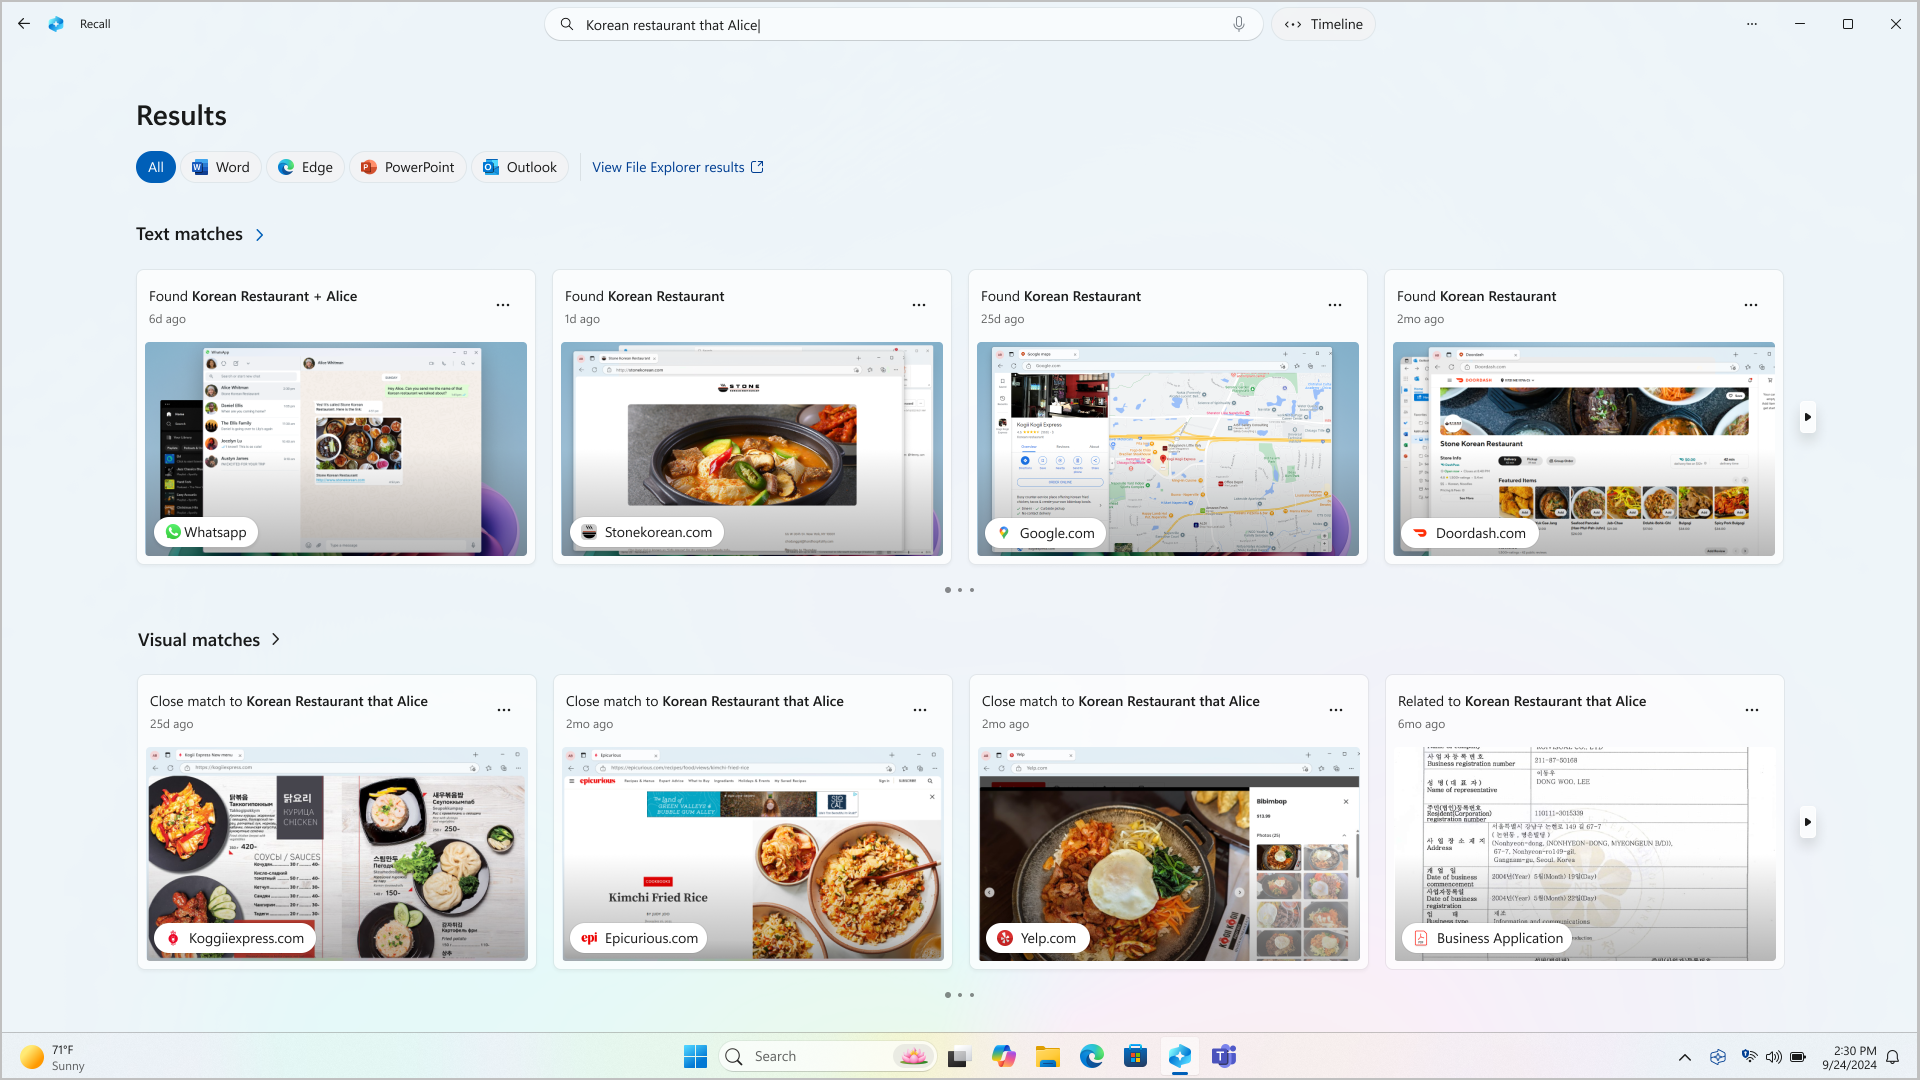Viewport: 1920px width, 1080px height.
Task: Expand carousel next arrow on text results
Action: tap(1808, 417)
